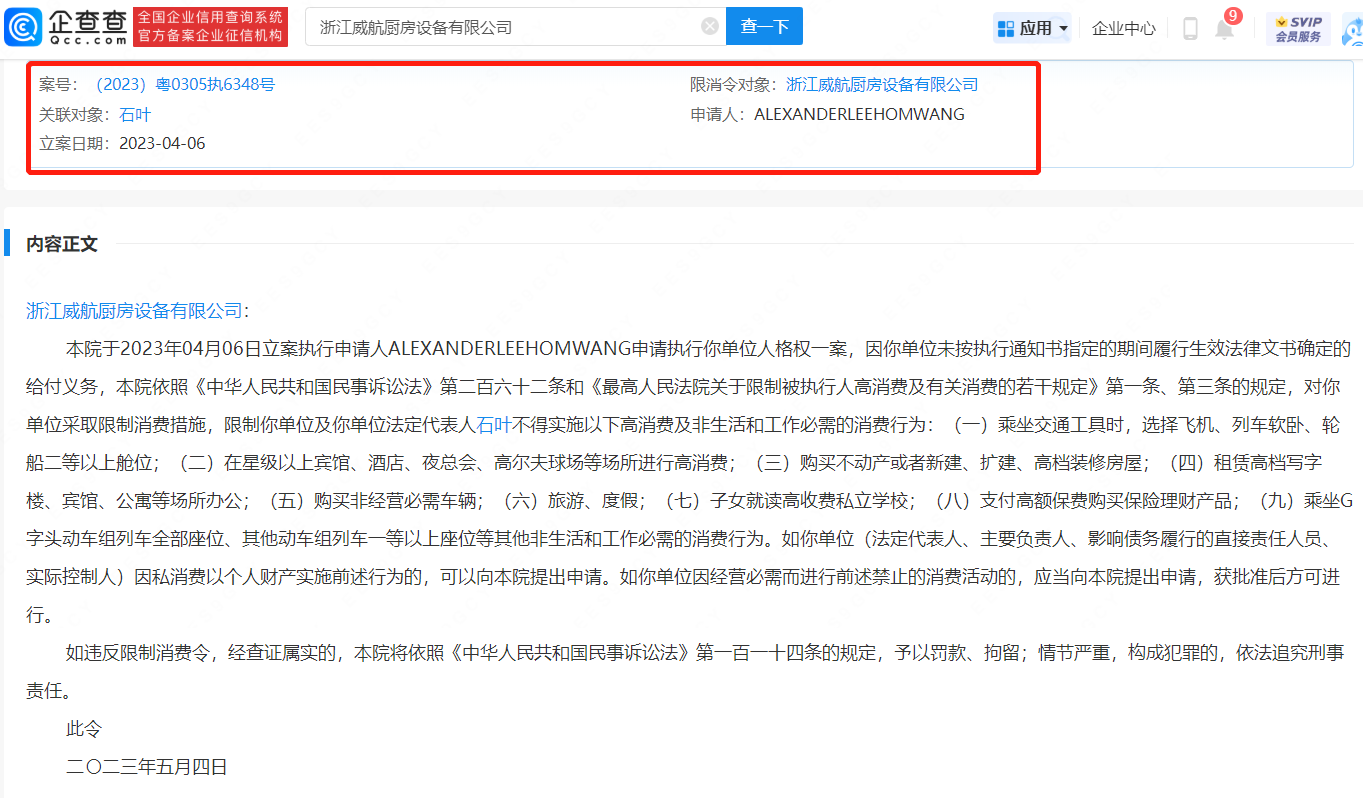Click notification count badge 9

(x=1233, y=16)
